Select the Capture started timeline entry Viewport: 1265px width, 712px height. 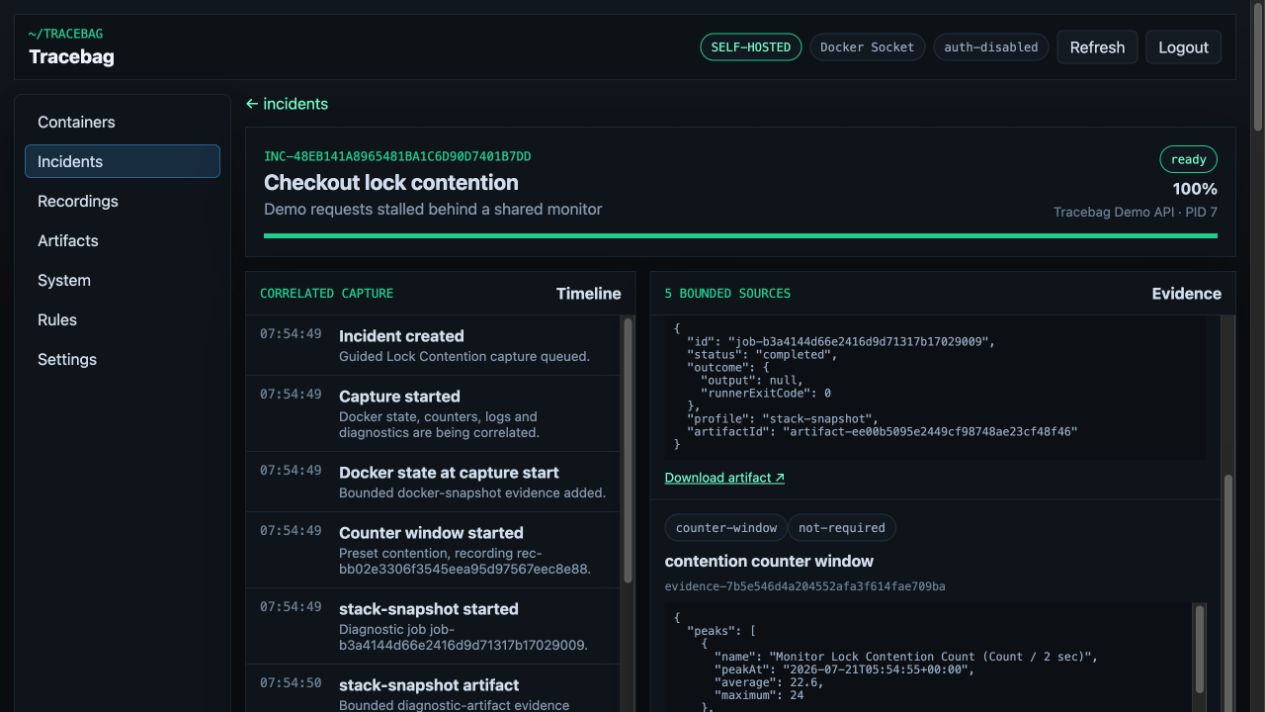pyautogui.click(x=433, y=413)
